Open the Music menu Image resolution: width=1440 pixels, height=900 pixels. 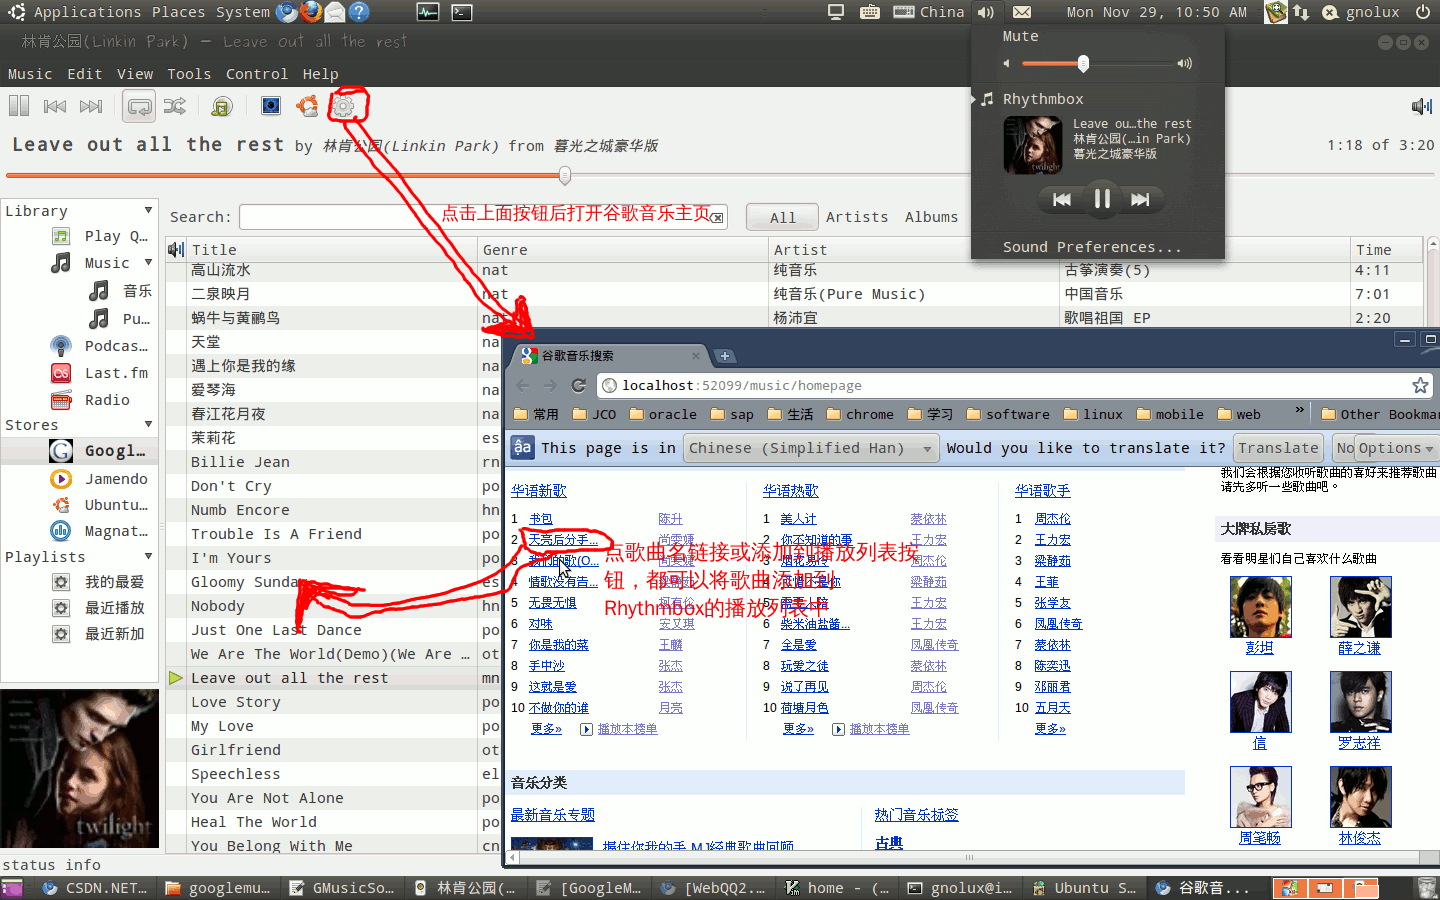[30, 74]
